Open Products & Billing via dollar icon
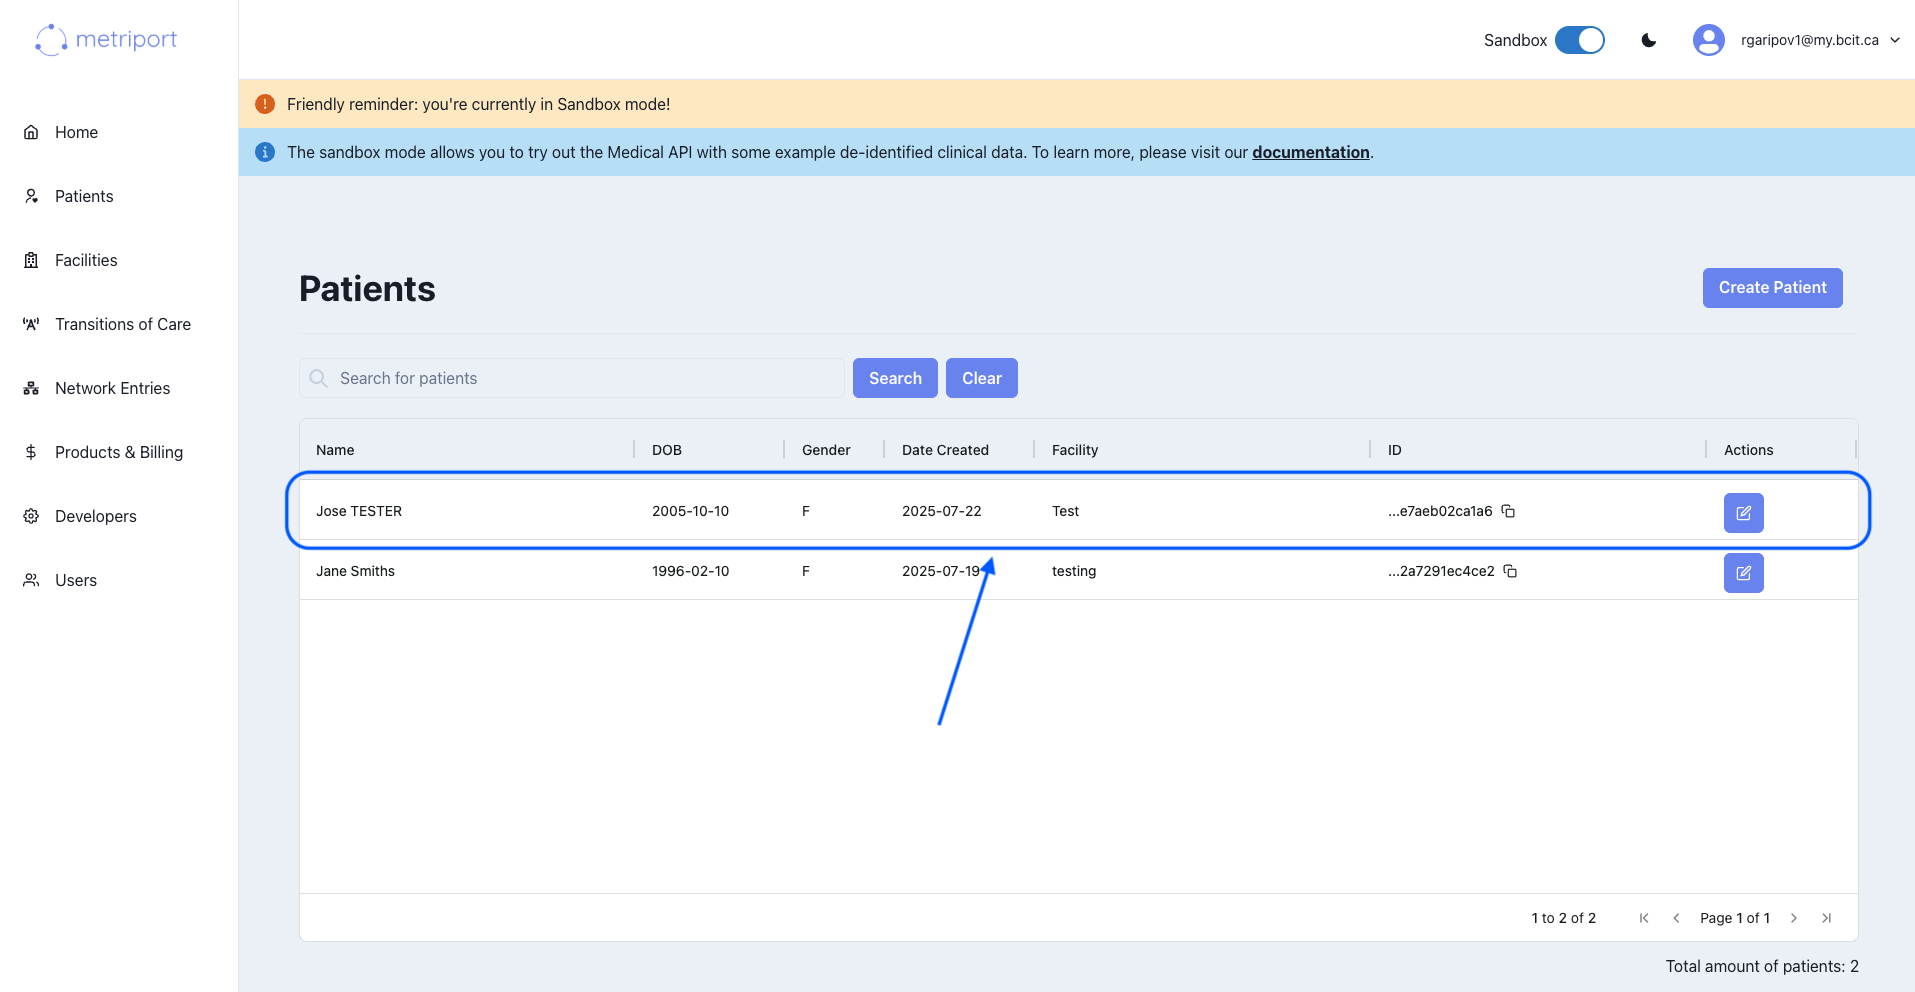Image resolution: width=1915 pixels, height=992 pixels. (31, 451)
